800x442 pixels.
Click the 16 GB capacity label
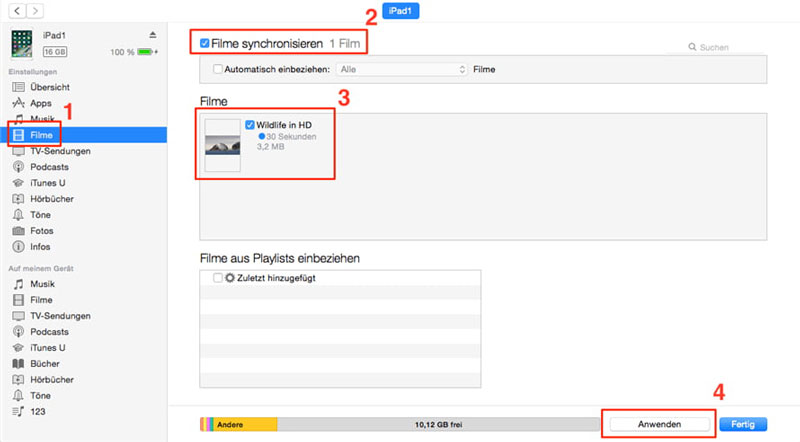tap(55, 52)
